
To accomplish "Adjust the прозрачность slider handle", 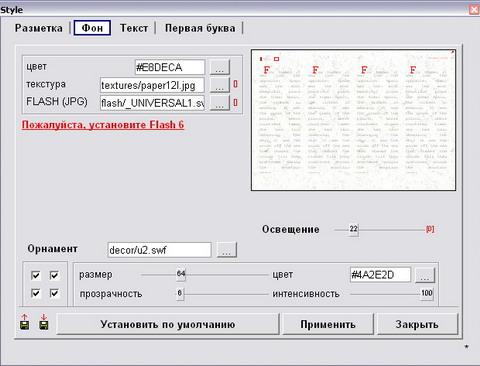I will (x=180, y=294).
